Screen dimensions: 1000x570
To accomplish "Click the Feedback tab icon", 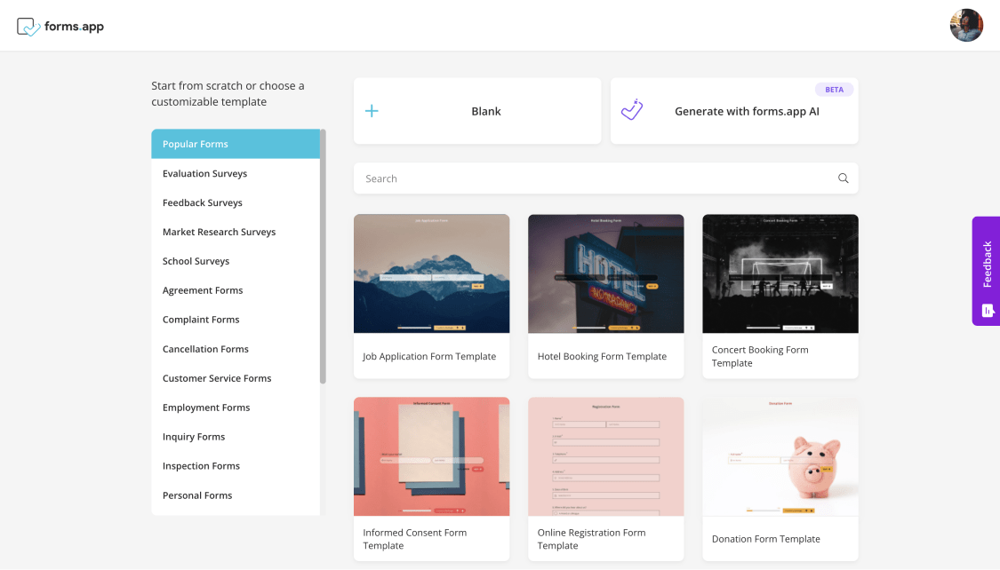I will tap(987, 310).
